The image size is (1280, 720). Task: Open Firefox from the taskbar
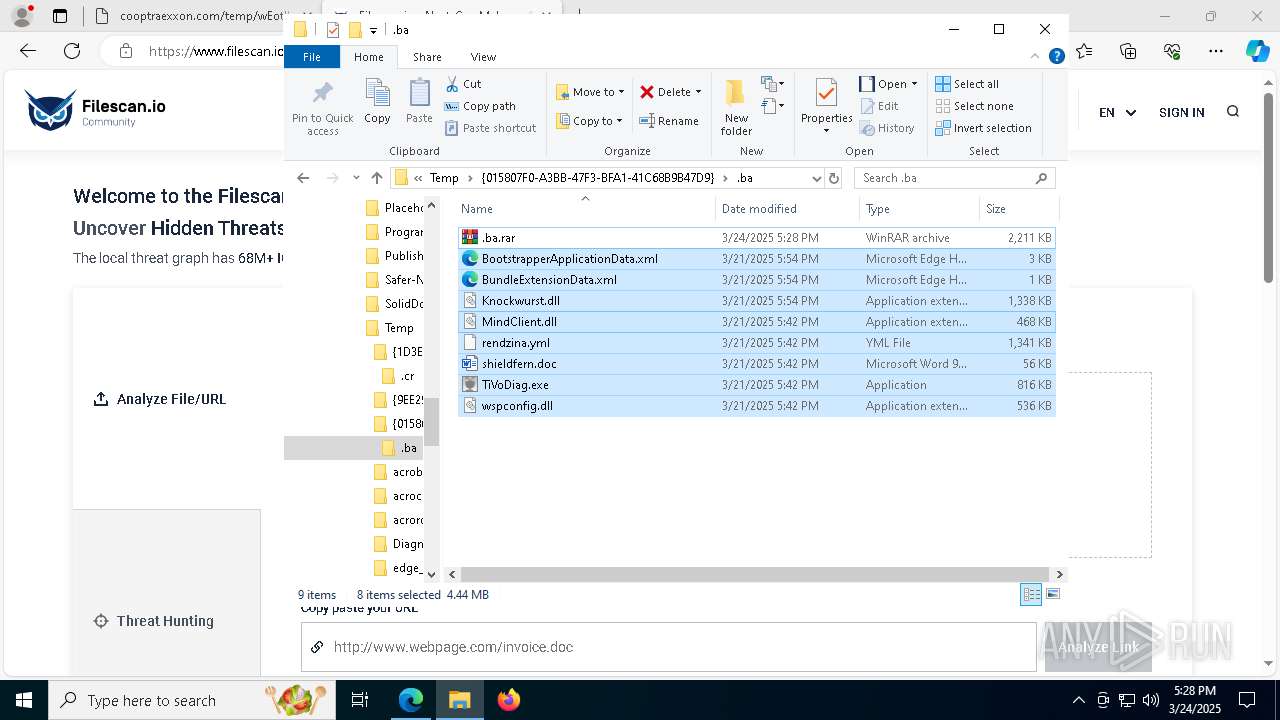pyautogui.click(x=509, y=700)
